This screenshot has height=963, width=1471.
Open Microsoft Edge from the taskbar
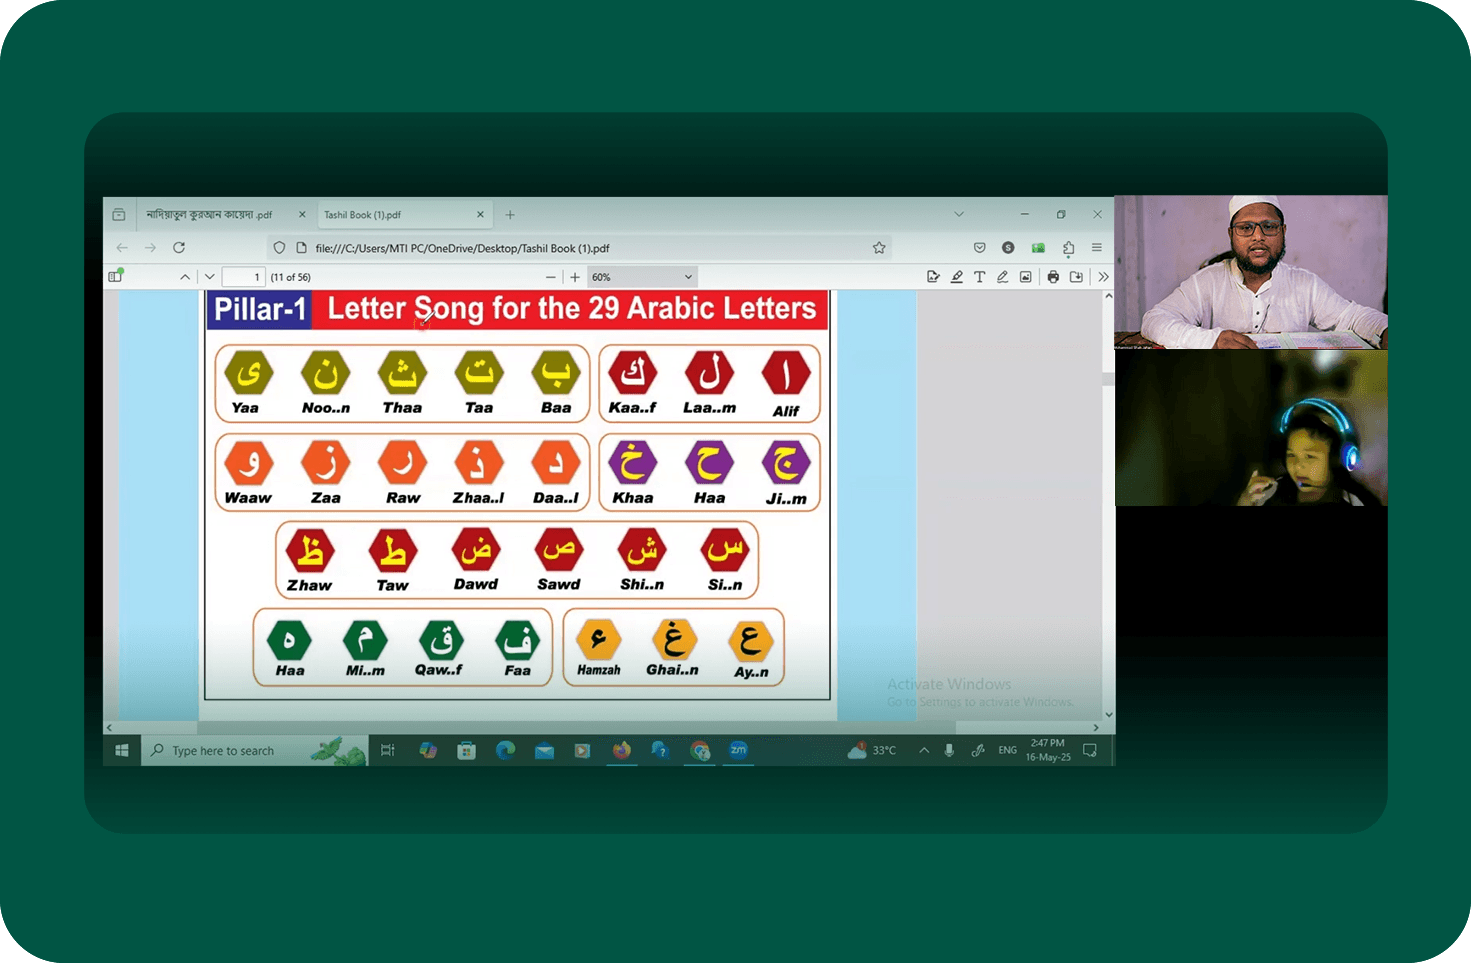pyautogui.click(x=505, y=751)
